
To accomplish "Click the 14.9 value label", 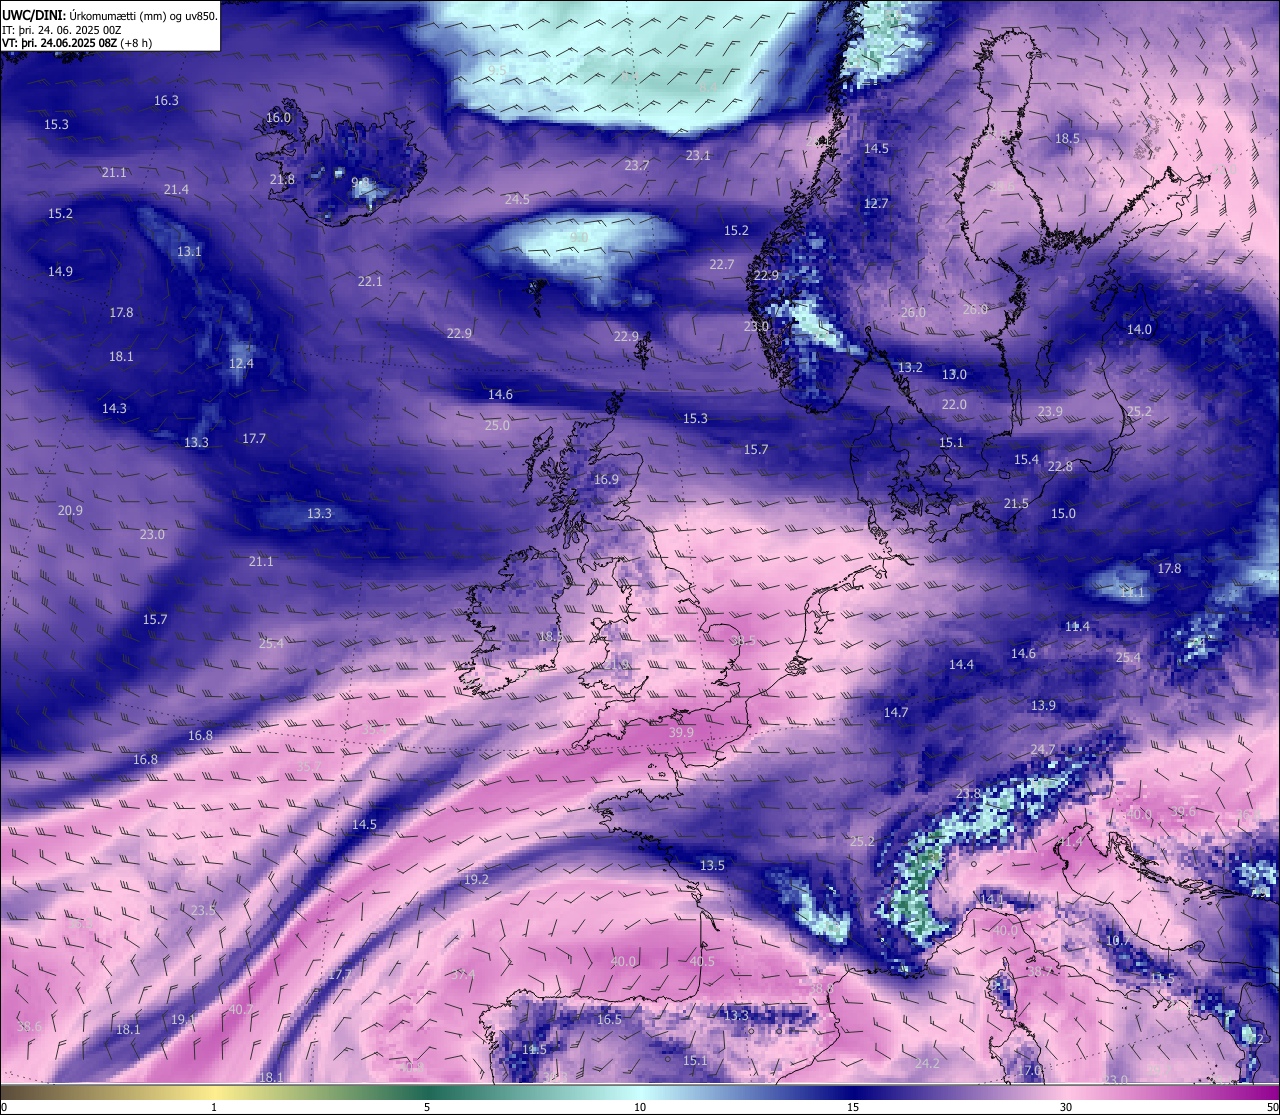I will click(60, 271).
